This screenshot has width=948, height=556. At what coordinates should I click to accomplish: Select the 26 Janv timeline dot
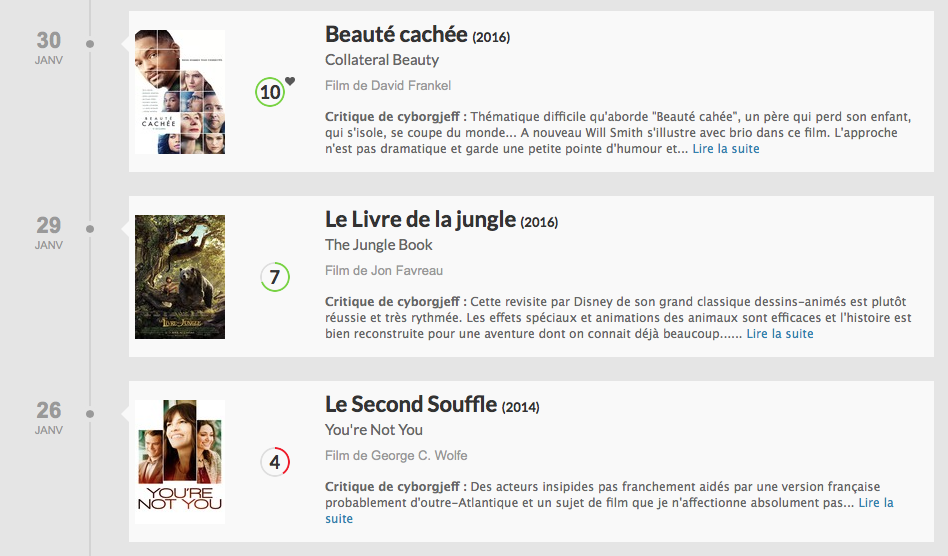(90, 413)
